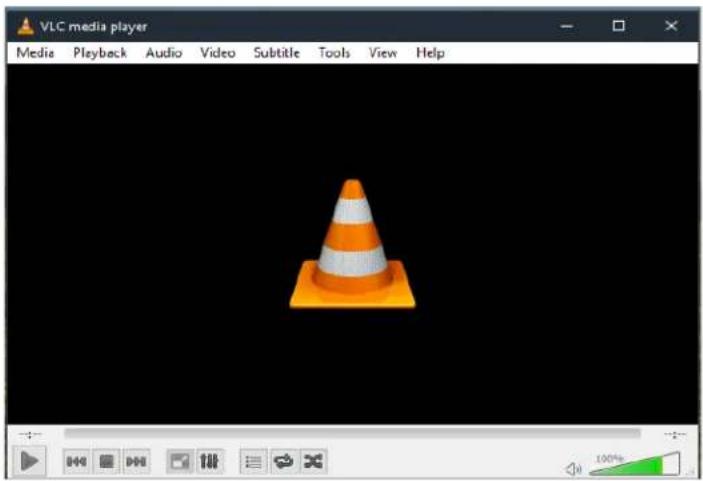The width and height of the screenshot is (703, 481).
Task: Click the large VLC cone in video area
Action: coord(352,244)
